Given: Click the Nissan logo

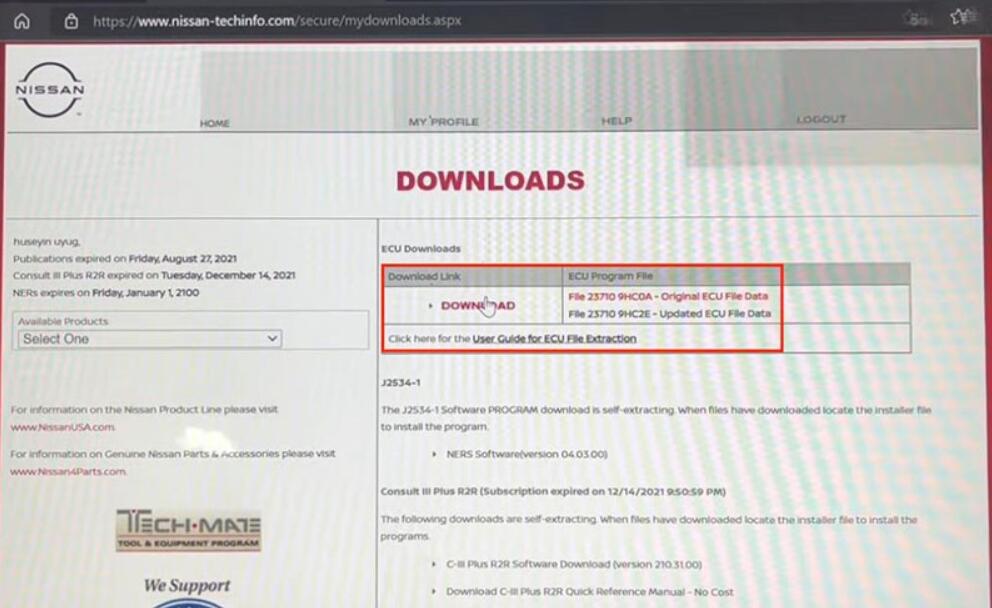Looking at the screenshot, I should click(49, 90).
